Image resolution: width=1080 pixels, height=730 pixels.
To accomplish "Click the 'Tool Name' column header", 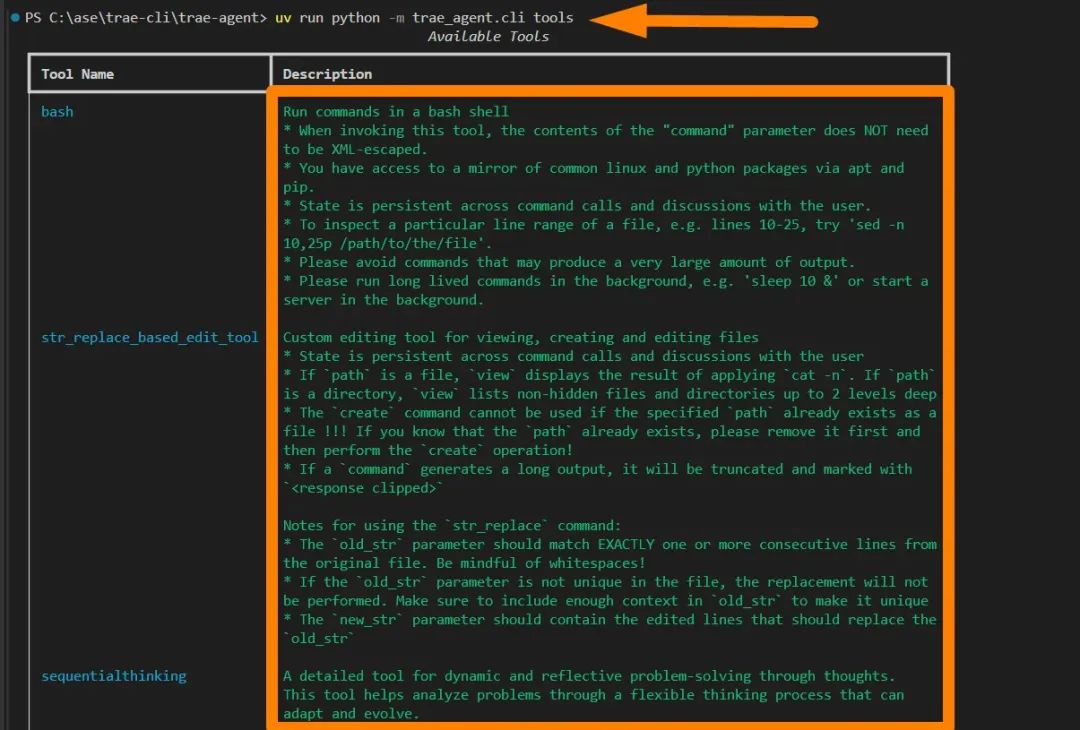I will point(77,74).
